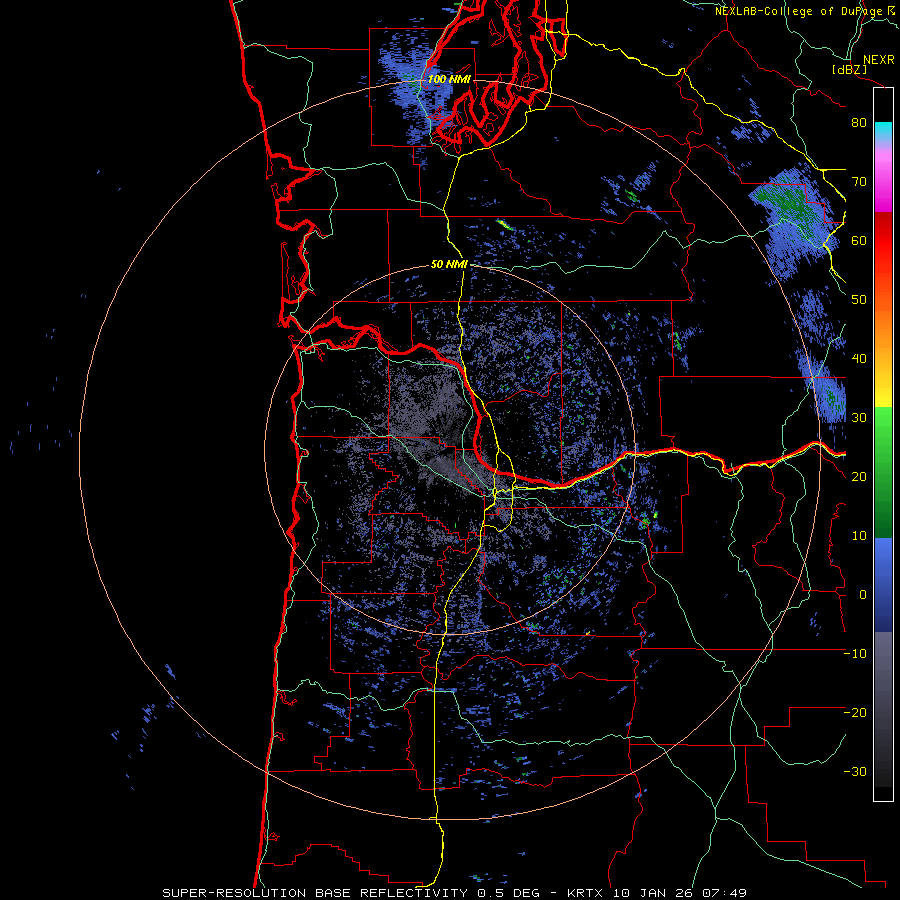Click the 50 NMI range ring label

(449, 265)
